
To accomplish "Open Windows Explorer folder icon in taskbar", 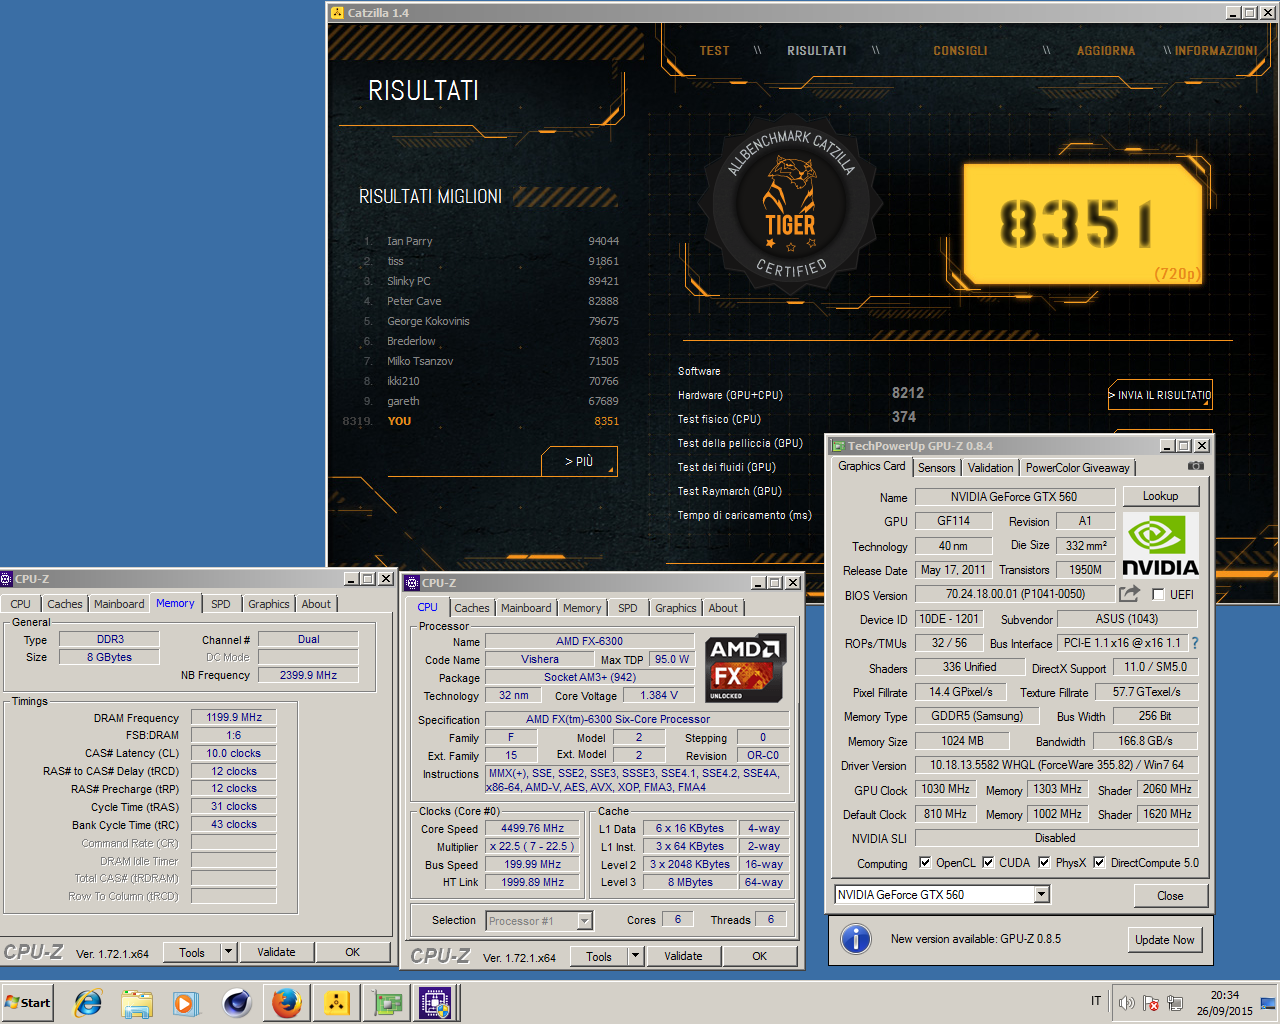I will [x=137, y=1002].
